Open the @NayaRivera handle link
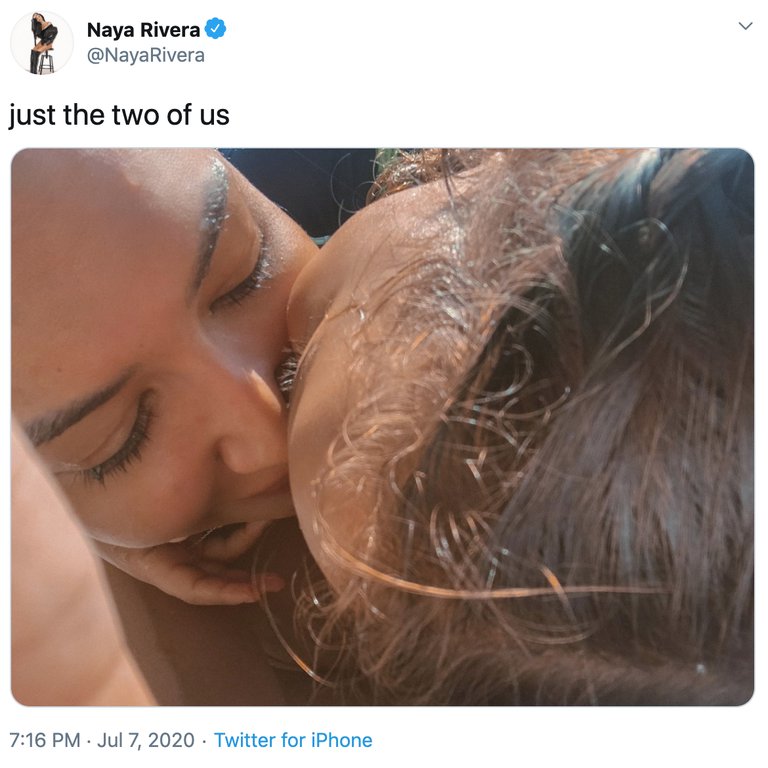768x768 pixels. pyautogui.click(x=145, y=55)
